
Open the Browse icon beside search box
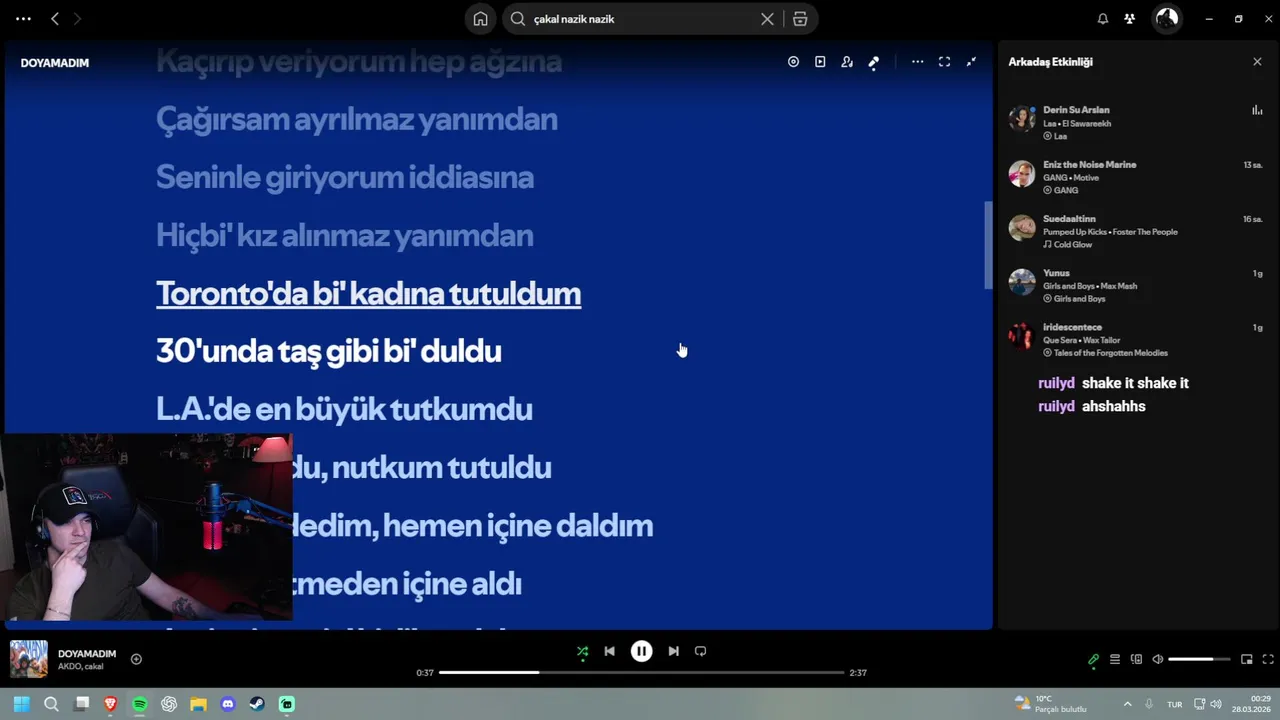(x=800, y=19)
